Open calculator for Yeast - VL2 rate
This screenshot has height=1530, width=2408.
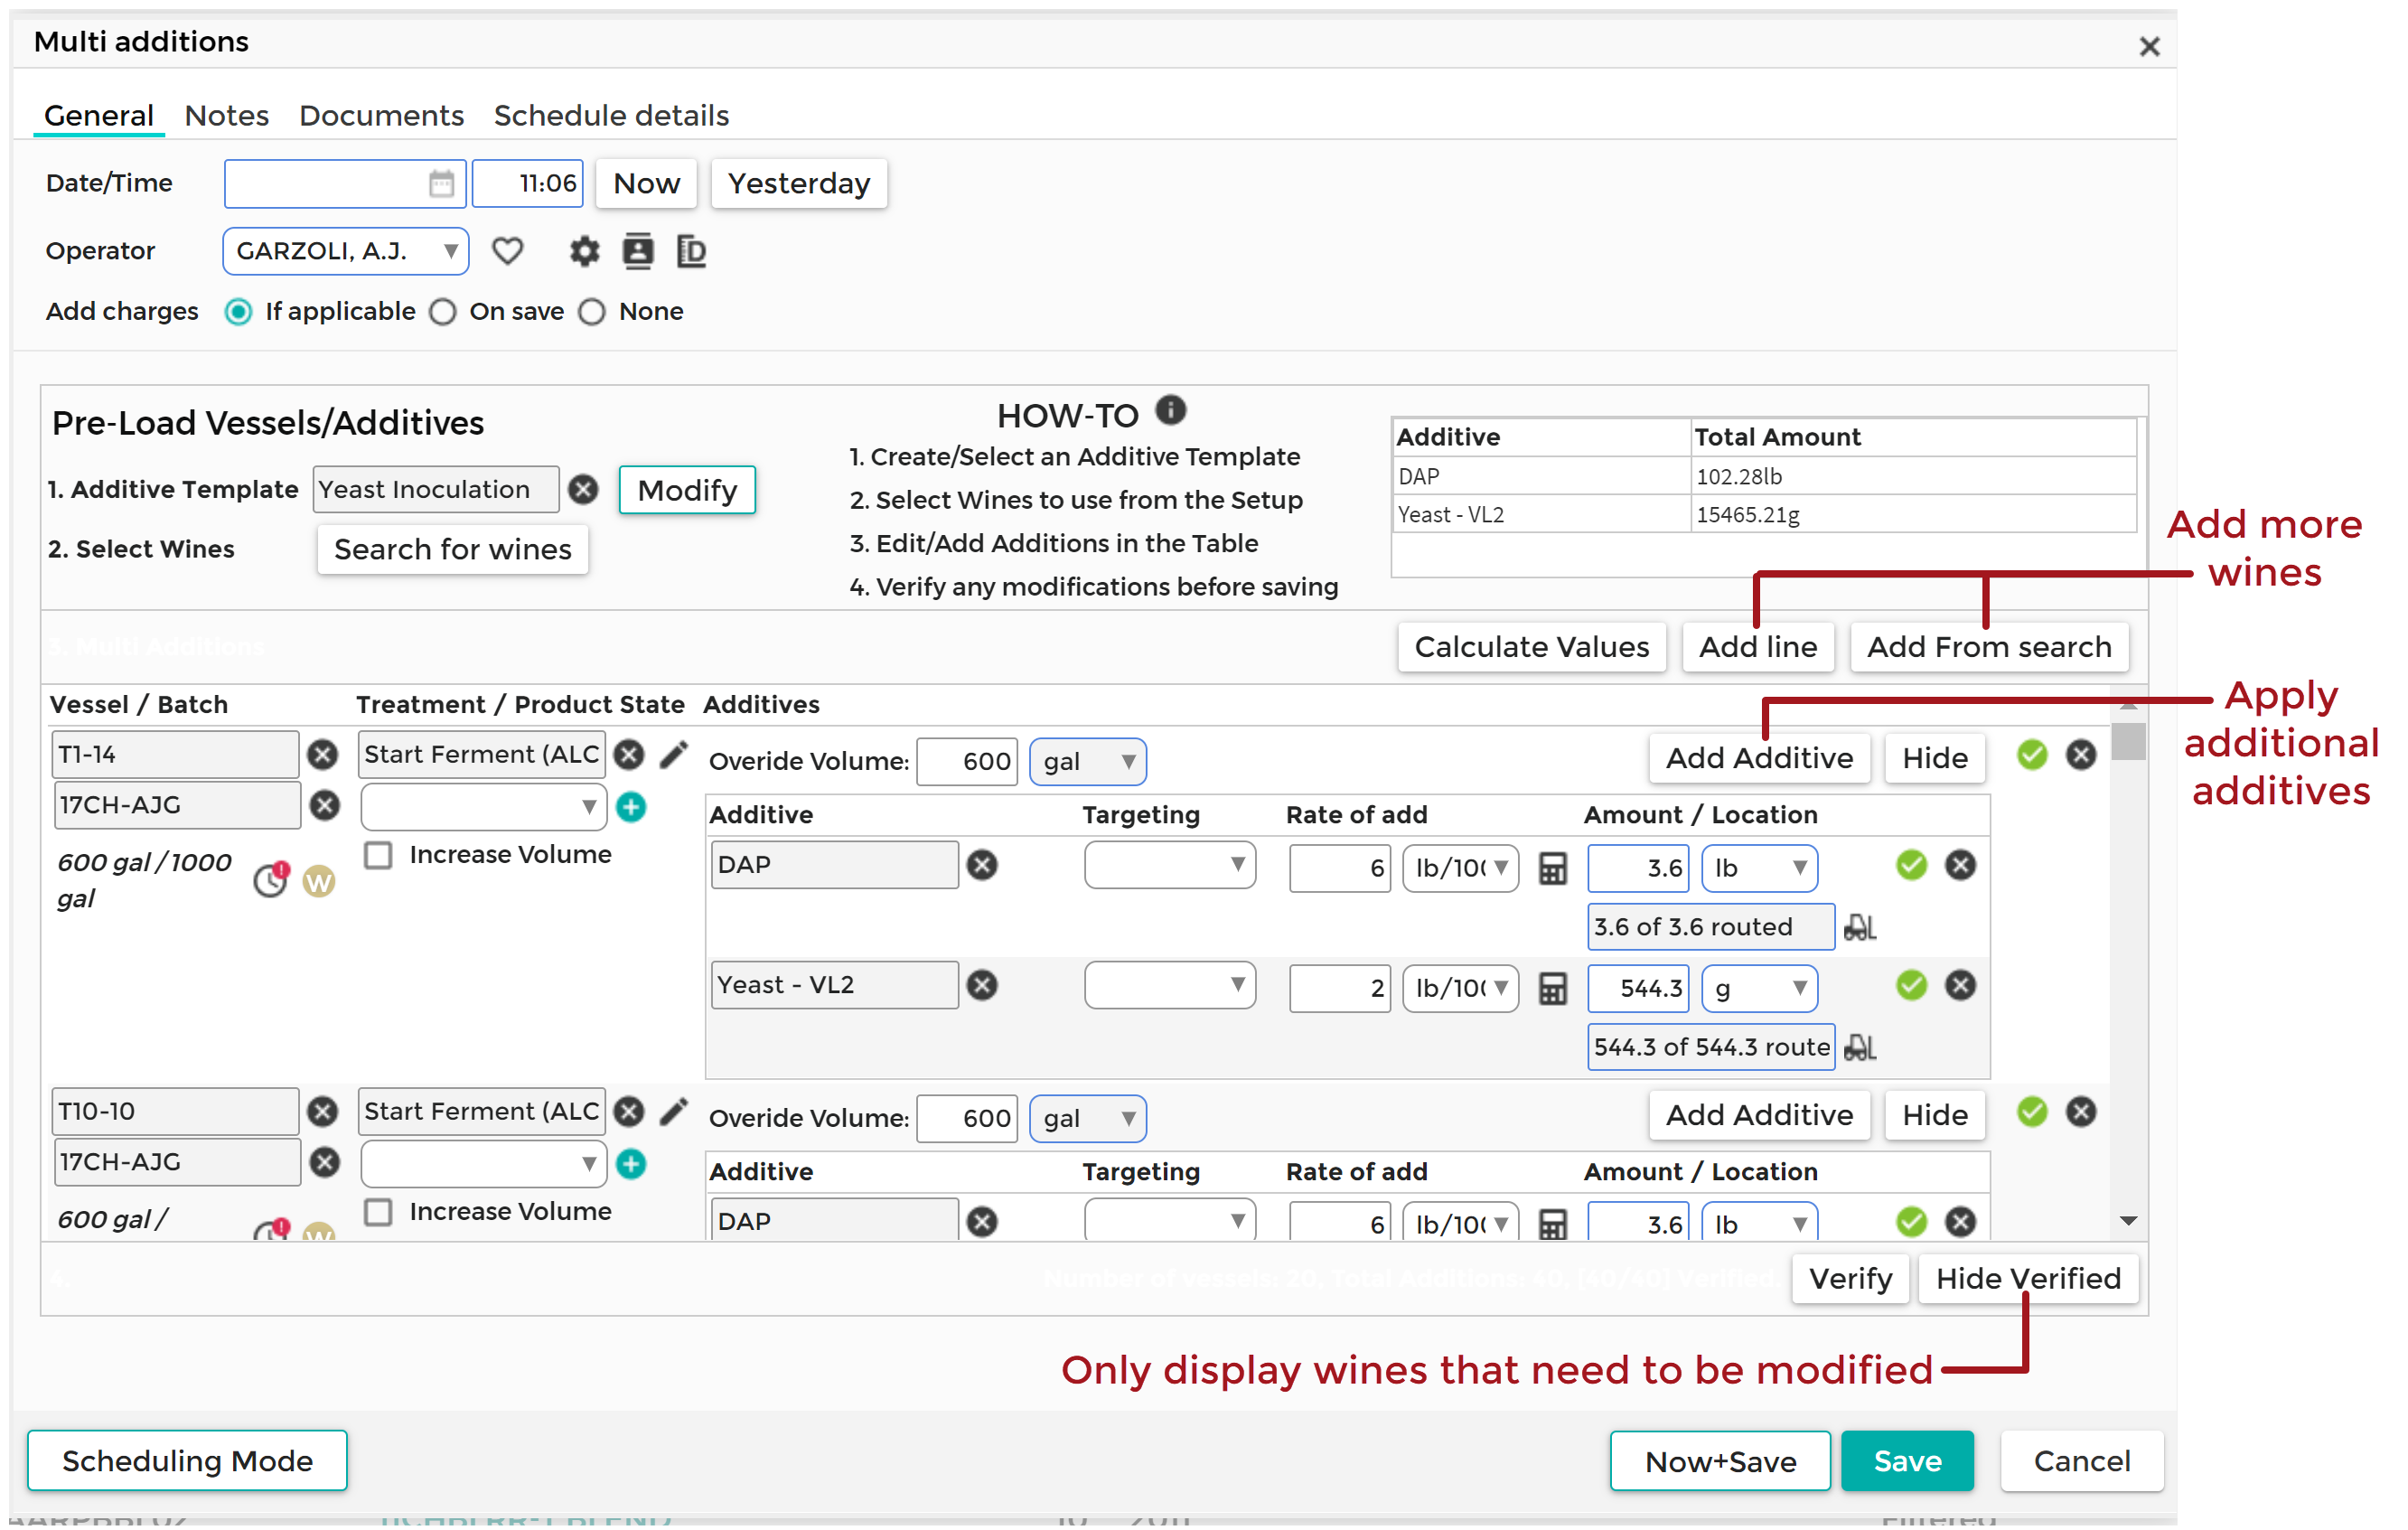pos(1553,989)
